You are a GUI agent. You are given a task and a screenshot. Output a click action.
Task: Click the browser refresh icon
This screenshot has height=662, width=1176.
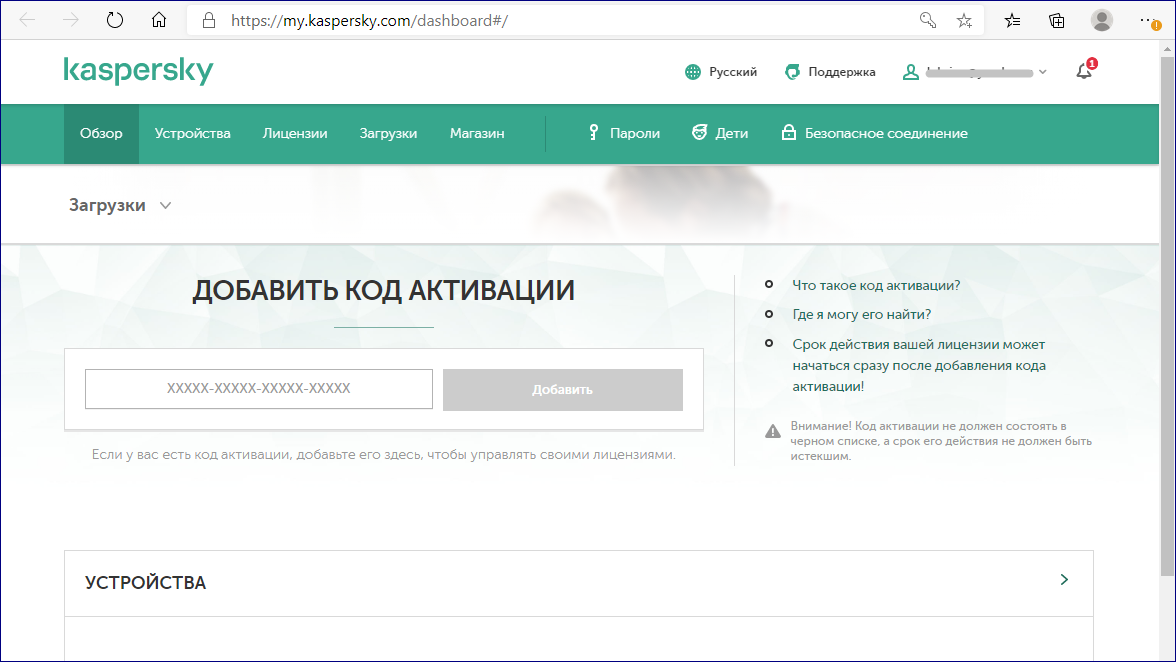click(114, 20)
